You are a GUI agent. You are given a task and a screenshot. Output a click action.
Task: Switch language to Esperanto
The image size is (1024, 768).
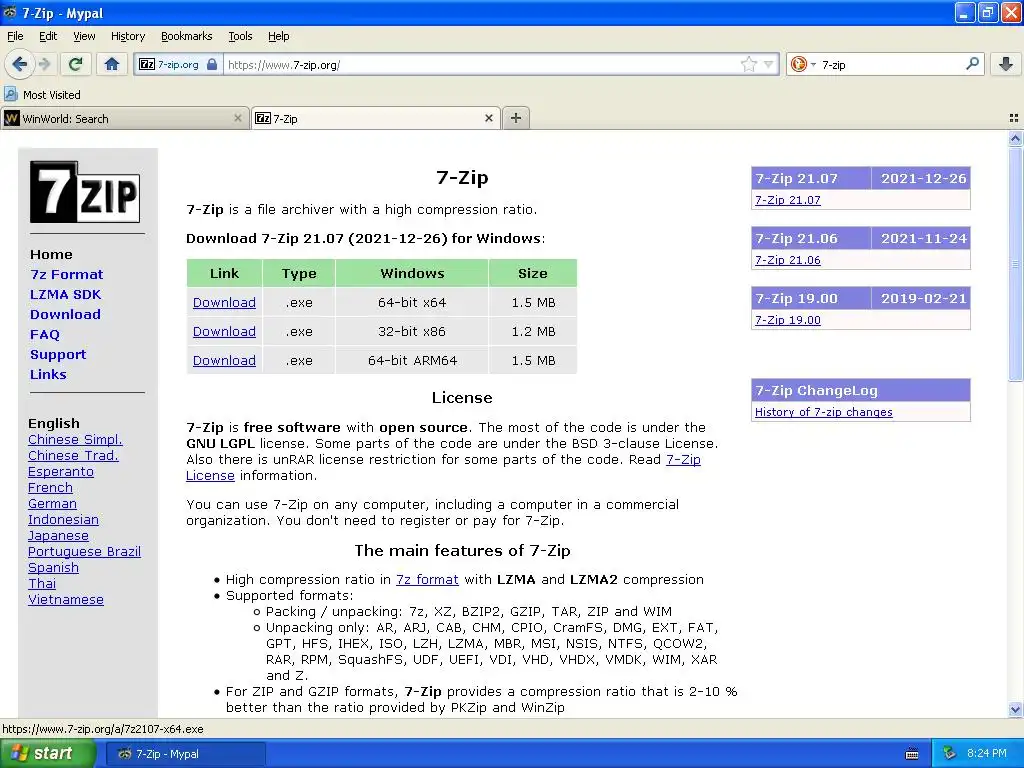click(61, 472)
